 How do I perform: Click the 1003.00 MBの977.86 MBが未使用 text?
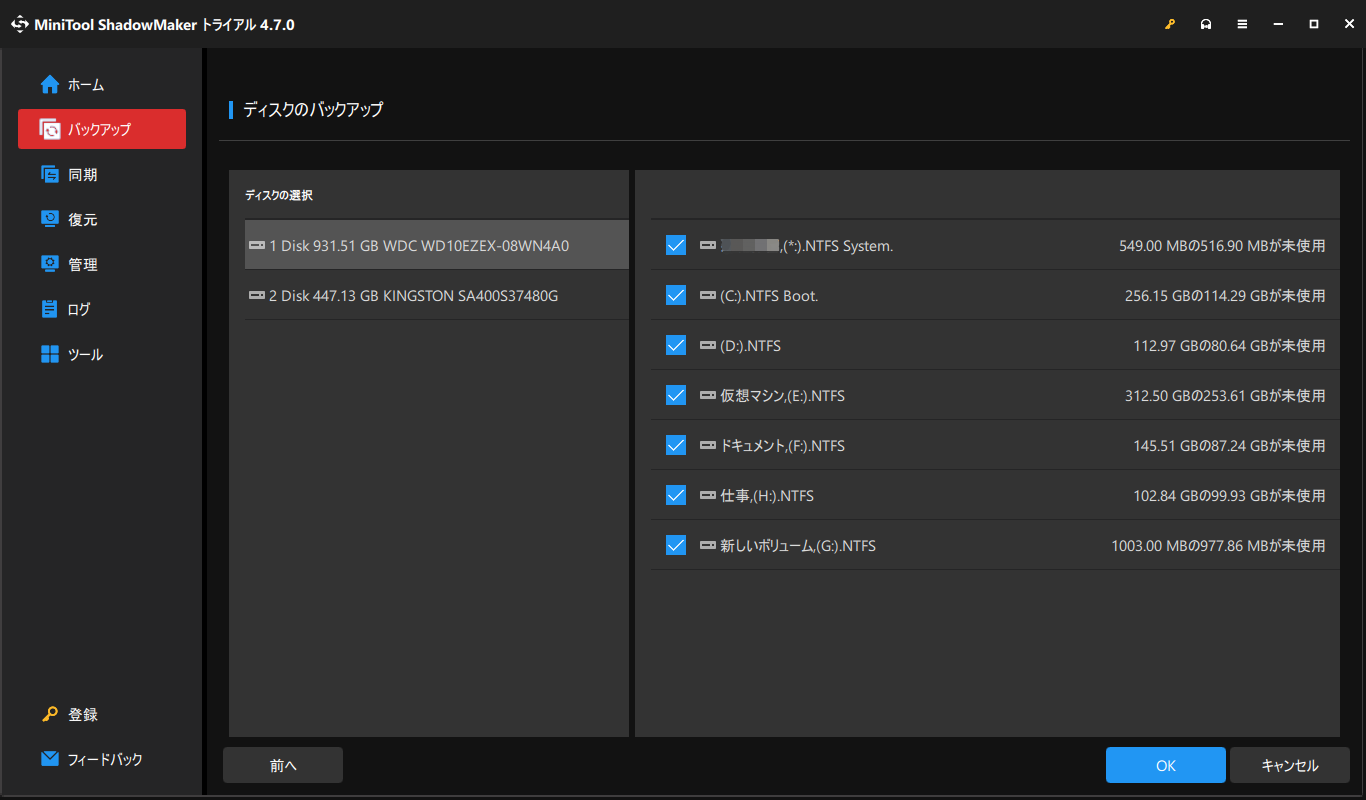(x=1218, y=546)
